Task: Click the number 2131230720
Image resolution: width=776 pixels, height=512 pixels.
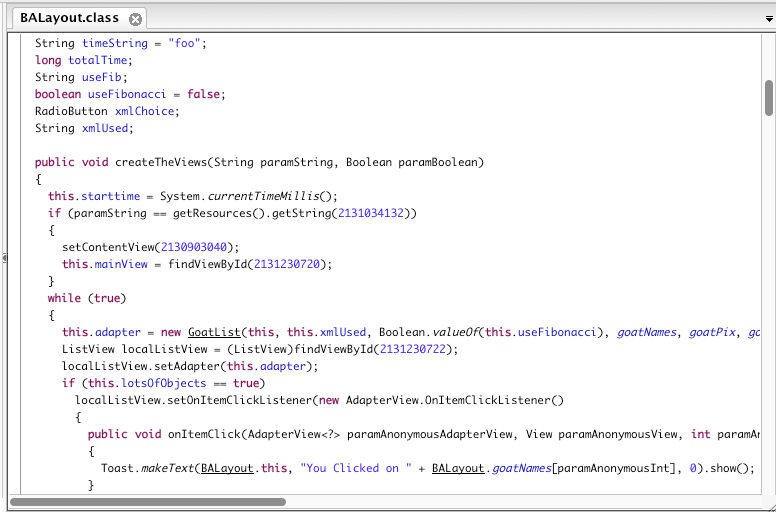Action: point(287,264)
